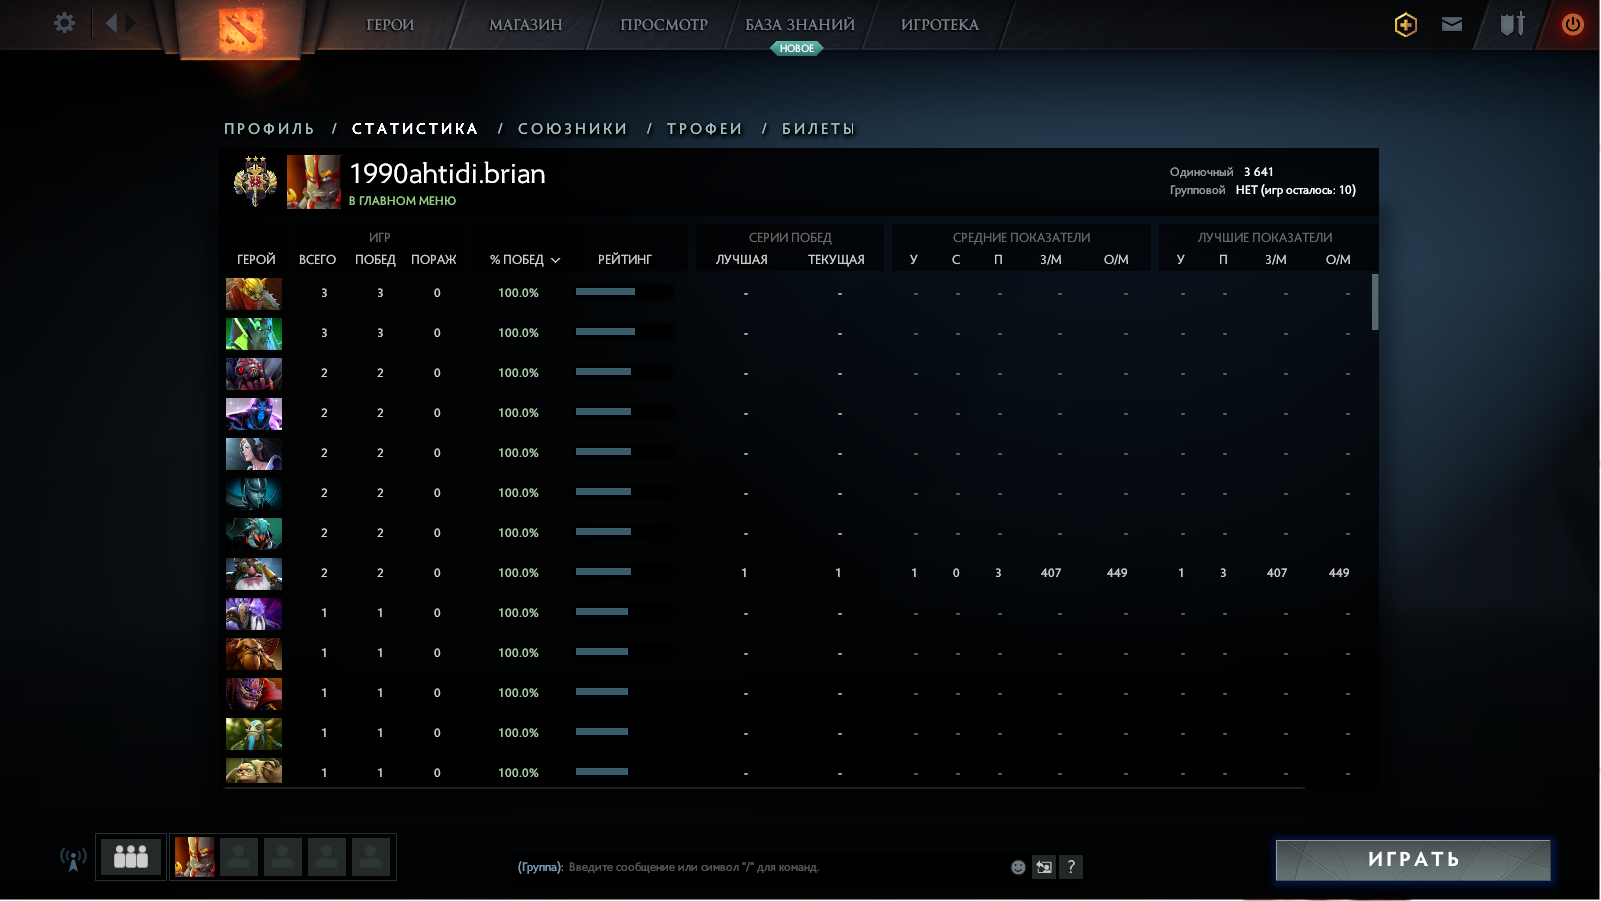Click Bounty Hunter's rating progress bar
The height and width of the screenshot is (901, 1601).
coord(620,292)
